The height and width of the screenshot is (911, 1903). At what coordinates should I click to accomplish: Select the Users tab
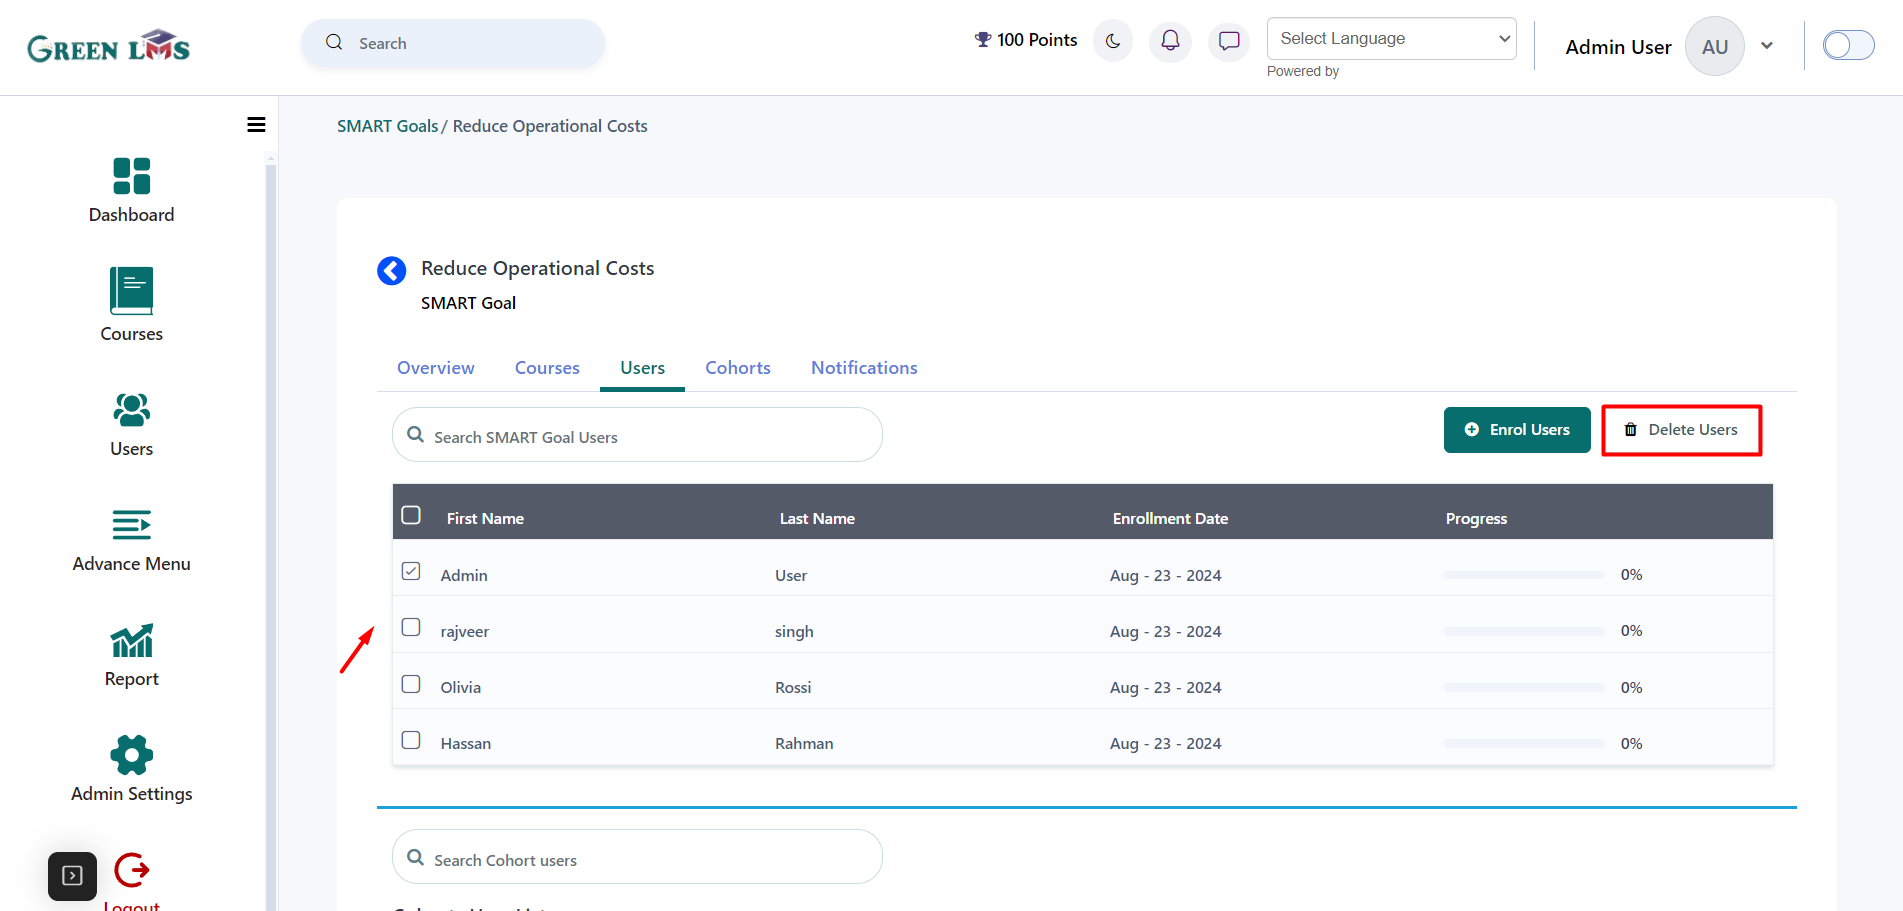coord(642,368)
